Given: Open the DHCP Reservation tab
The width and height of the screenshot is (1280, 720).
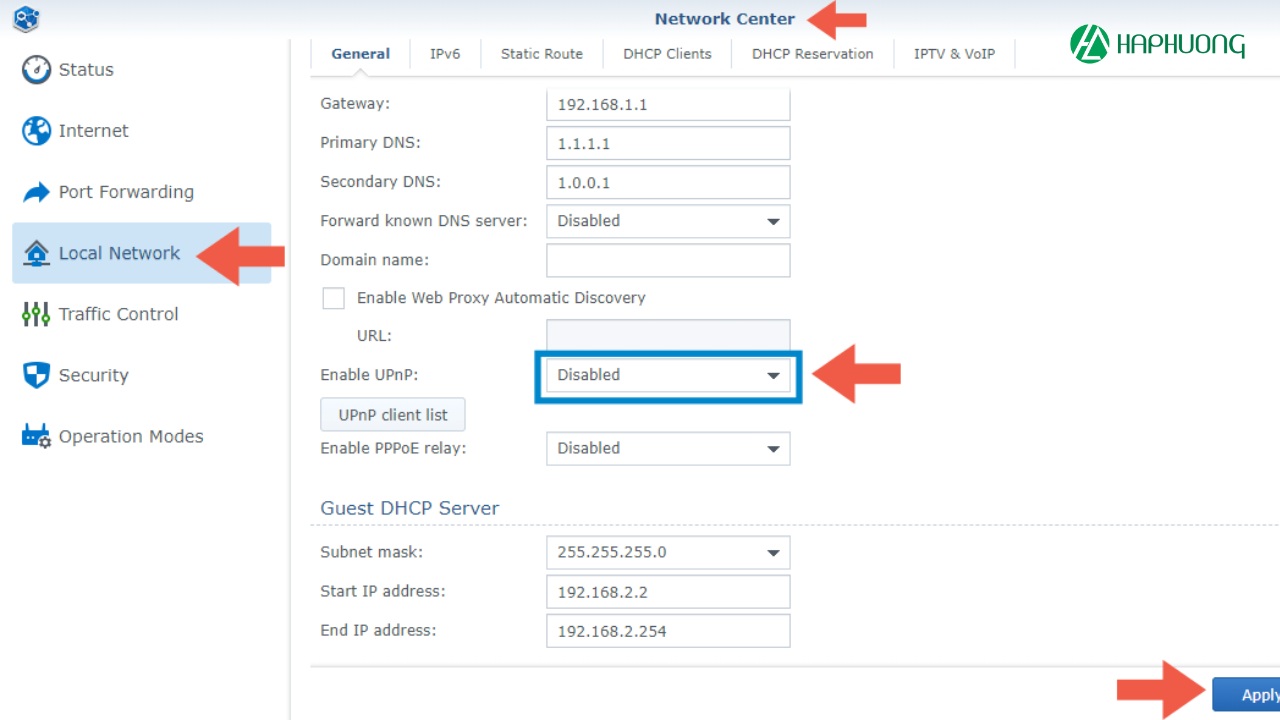Looking at the screenshot, I should click(x=812, y=54).
